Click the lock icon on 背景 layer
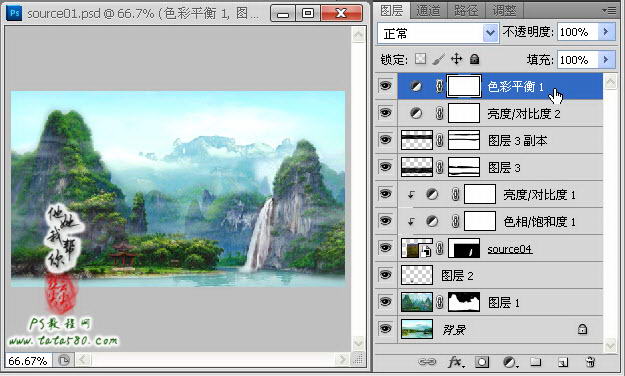The width and height of the screenshot is (625, 376). pos(582,329)
